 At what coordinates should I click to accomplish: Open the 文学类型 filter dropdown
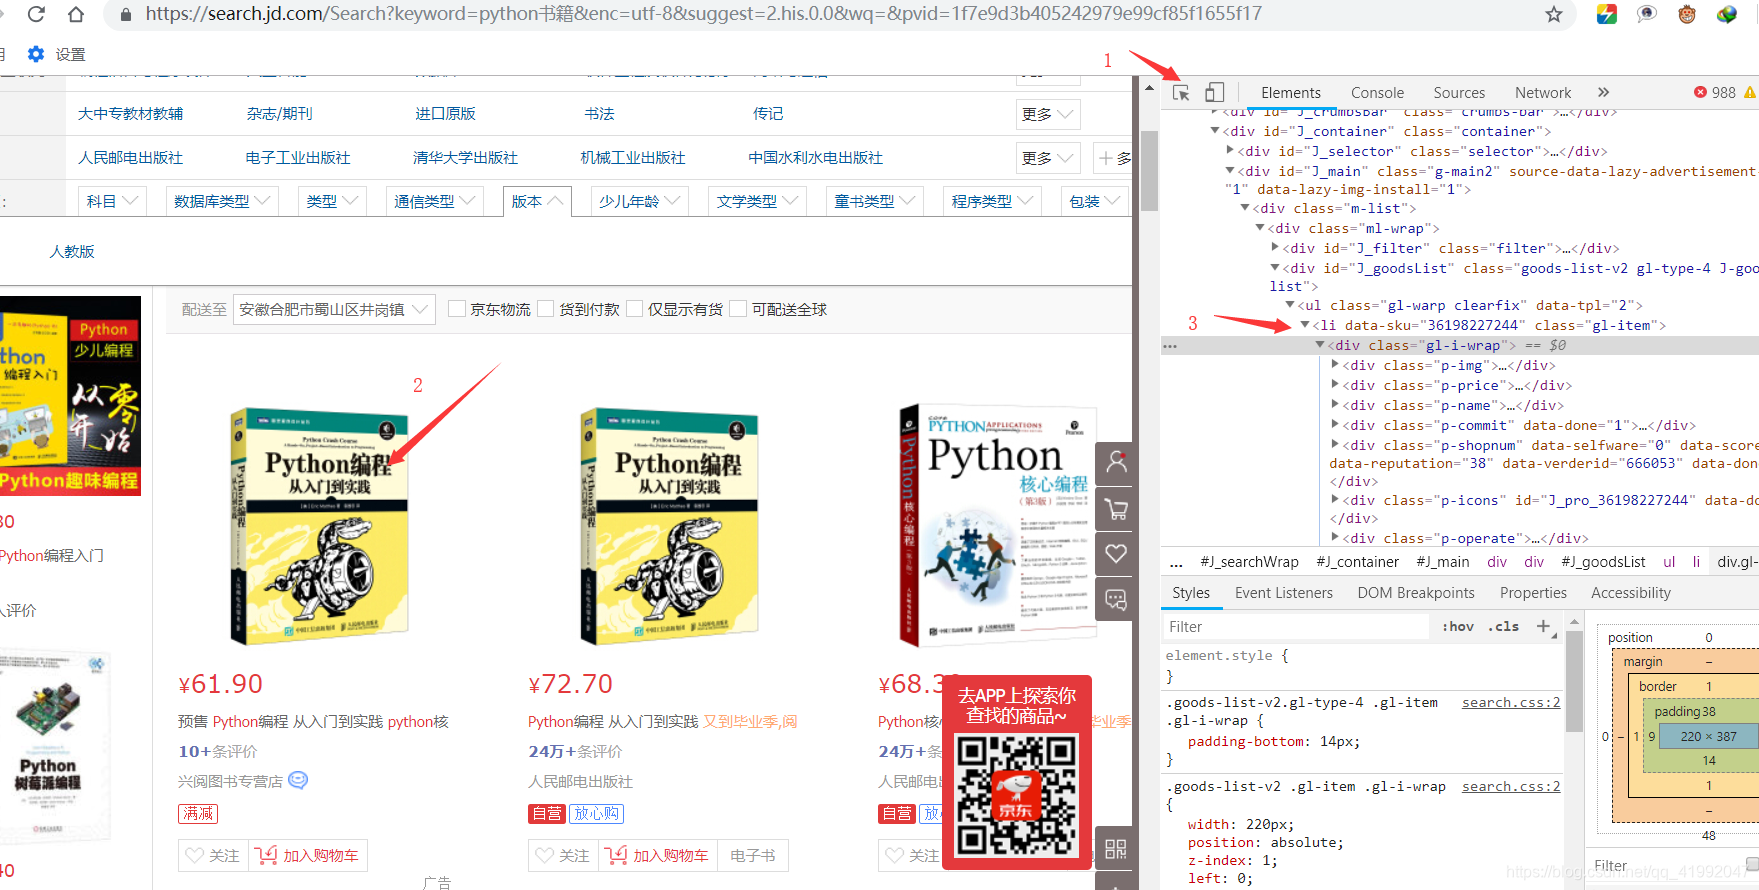[x=758, y=201]
